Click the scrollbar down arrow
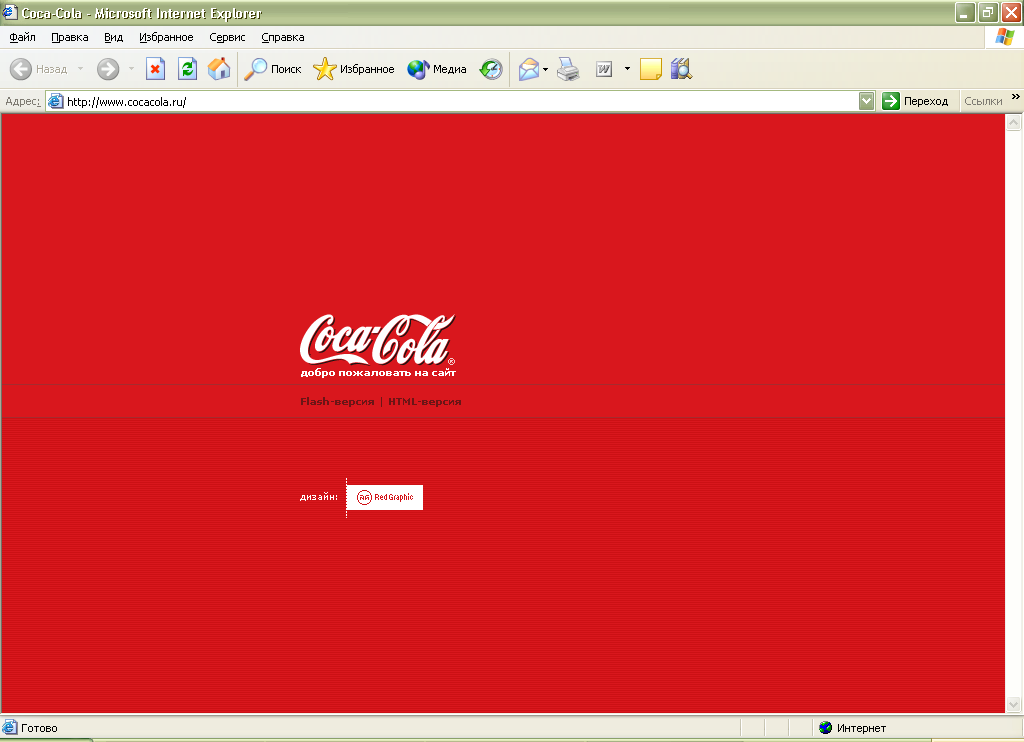Image resolution: width=1024 pixels, height=742 pixels. pos(1014,704)
